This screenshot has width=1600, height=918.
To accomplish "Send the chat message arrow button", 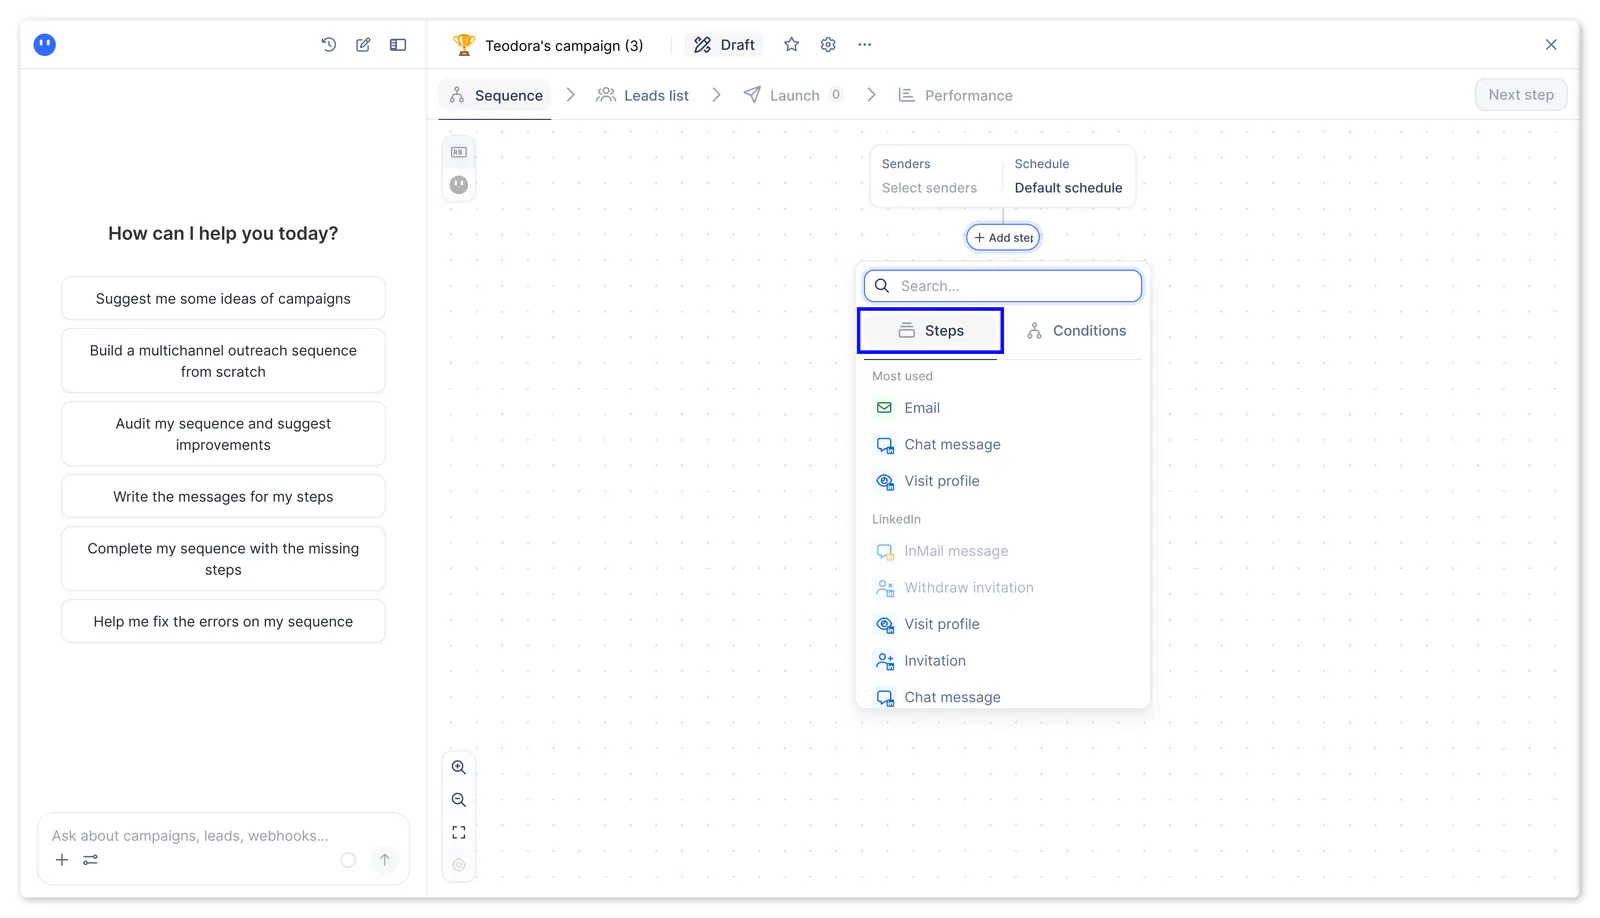I will (x=385, y=860).
